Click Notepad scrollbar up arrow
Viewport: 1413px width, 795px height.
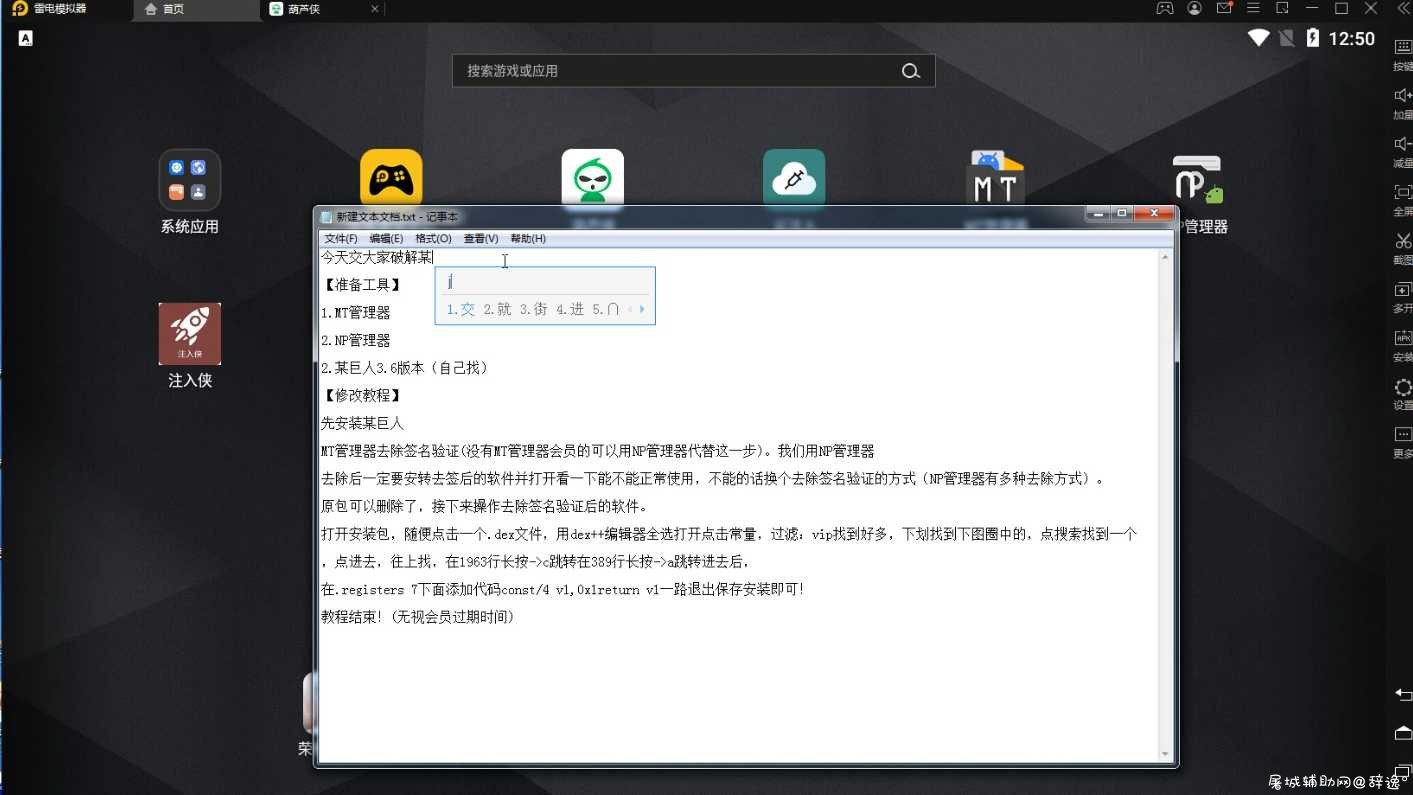[1165, 257]
